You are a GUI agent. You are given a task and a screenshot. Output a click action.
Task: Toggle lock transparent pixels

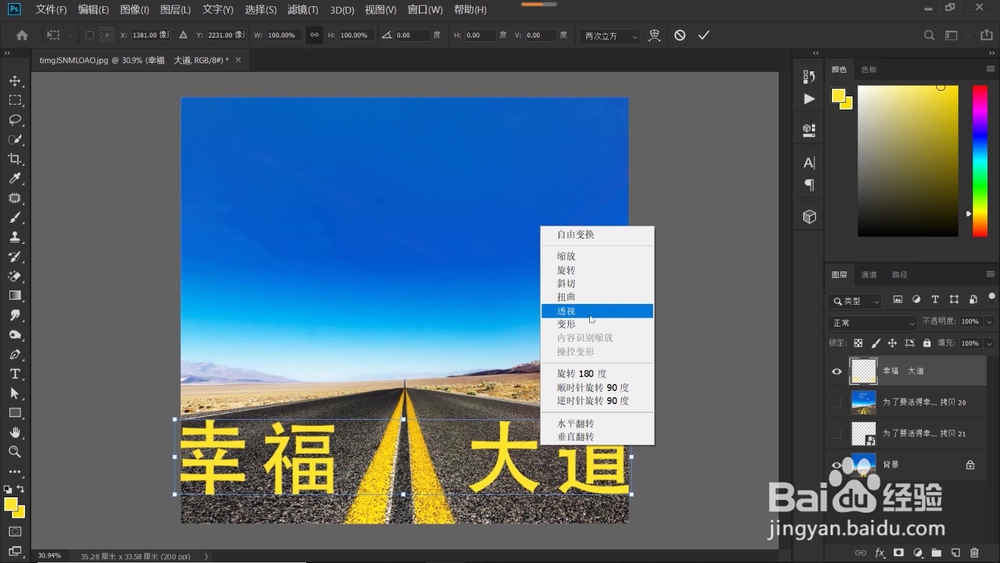[858, 343]
